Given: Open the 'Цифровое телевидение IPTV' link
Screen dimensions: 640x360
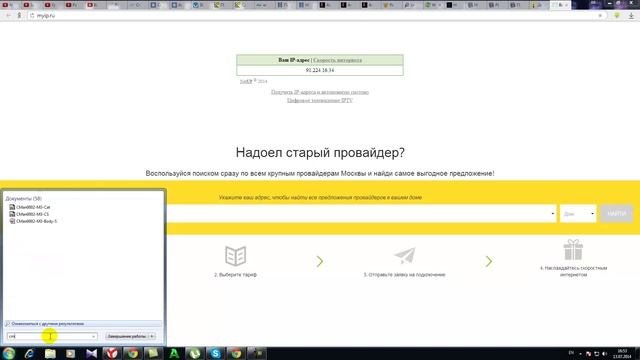Looking at the screenshot, I should 320,100.
